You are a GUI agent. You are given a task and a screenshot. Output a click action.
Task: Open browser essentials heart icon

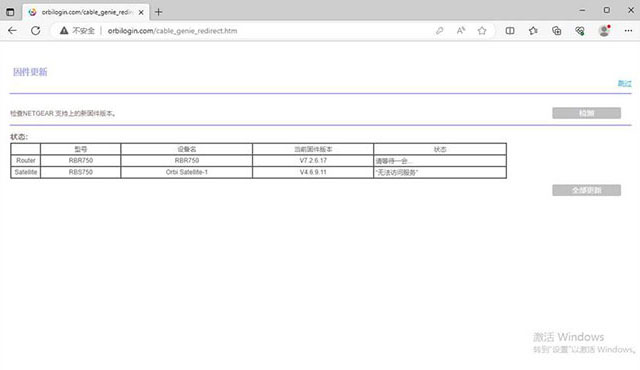[x=580, y=31]
